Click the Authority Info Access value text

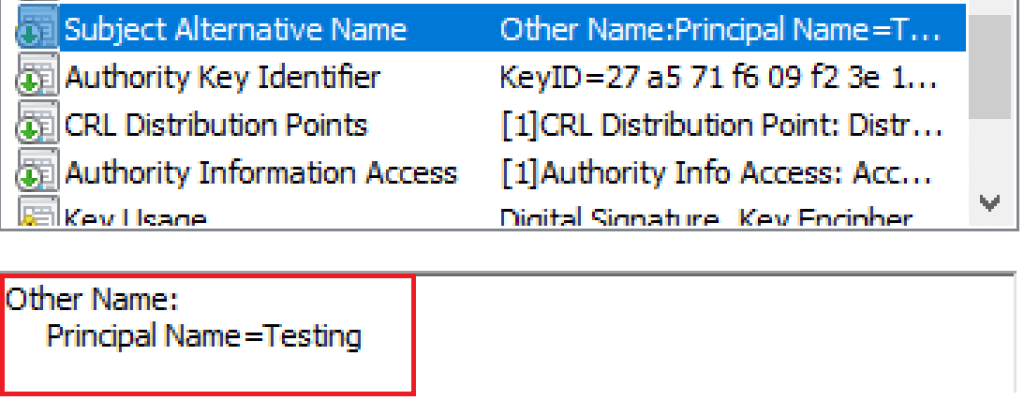716,172
